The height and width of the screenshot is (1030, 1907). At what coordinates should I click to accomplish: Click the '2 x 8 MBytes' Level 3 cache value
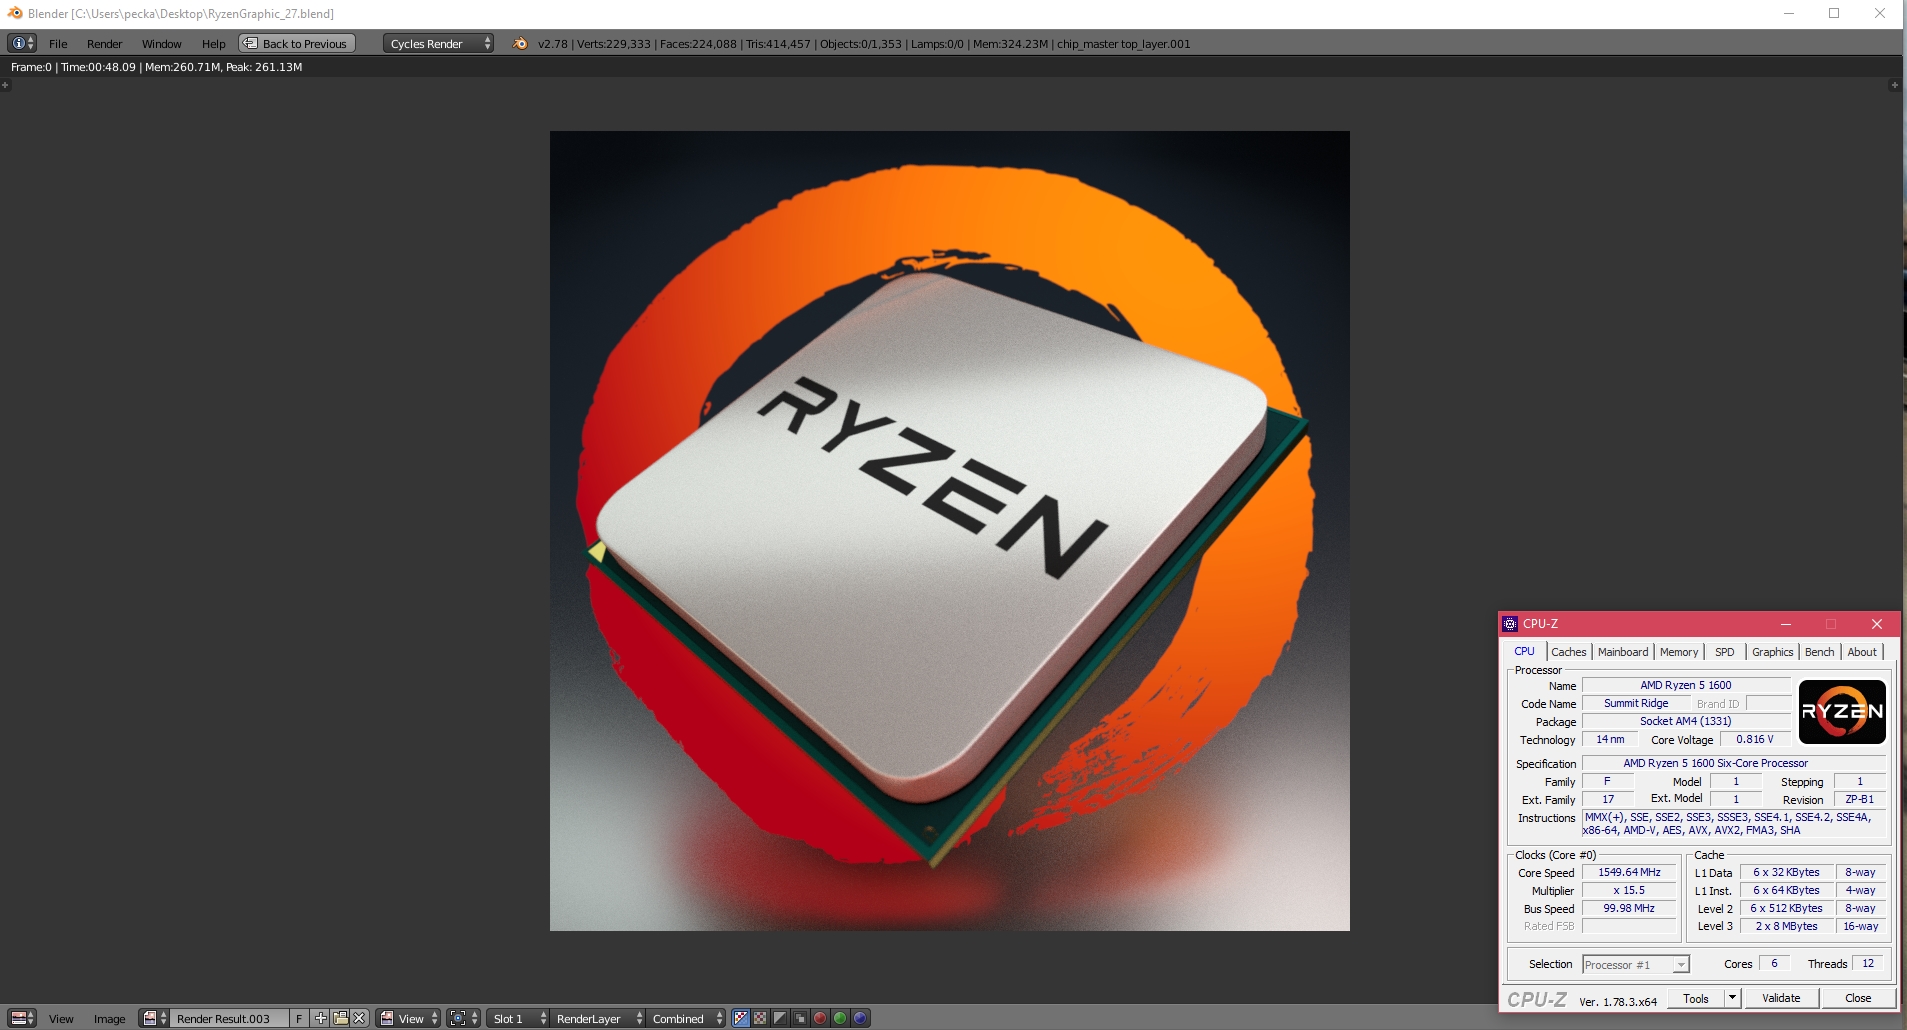(1786, 926)
